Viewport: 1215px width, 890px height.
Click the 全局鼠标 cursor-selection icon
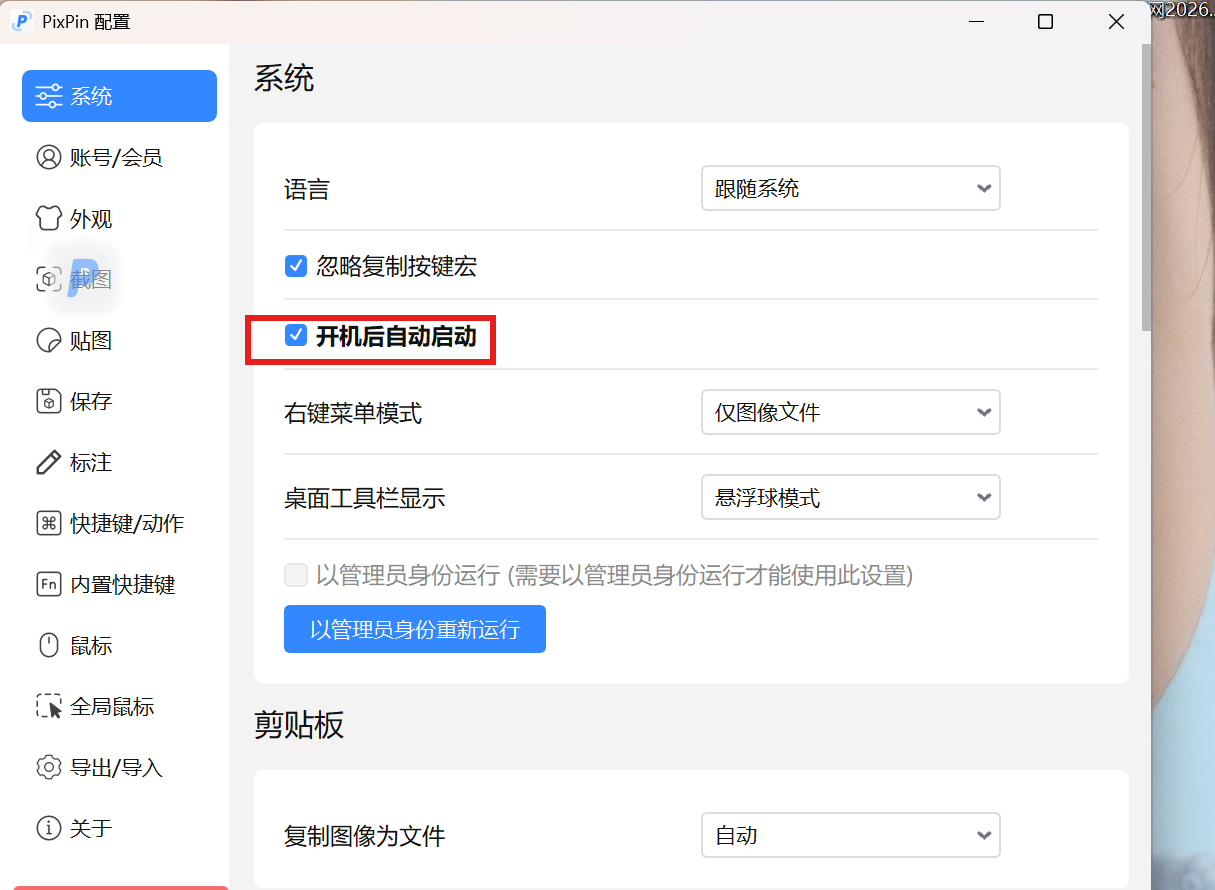coord(49,706)
